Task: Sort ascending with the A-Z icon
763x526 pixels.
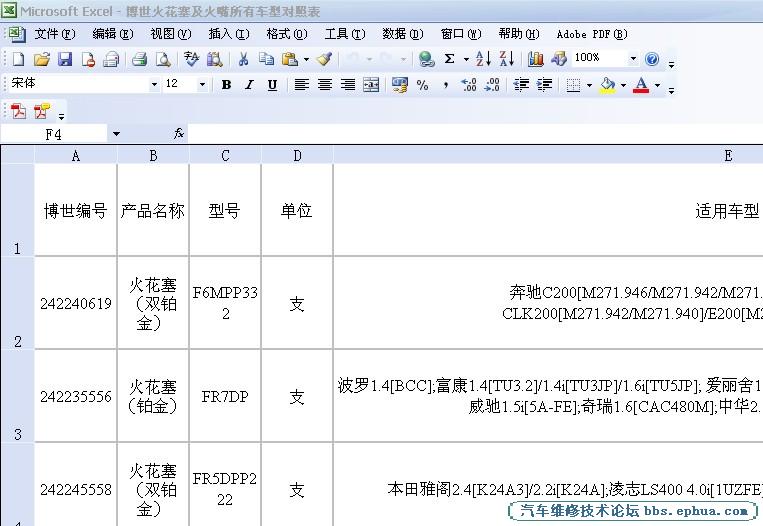Action: pyautogui.click(x=483, y=59)
